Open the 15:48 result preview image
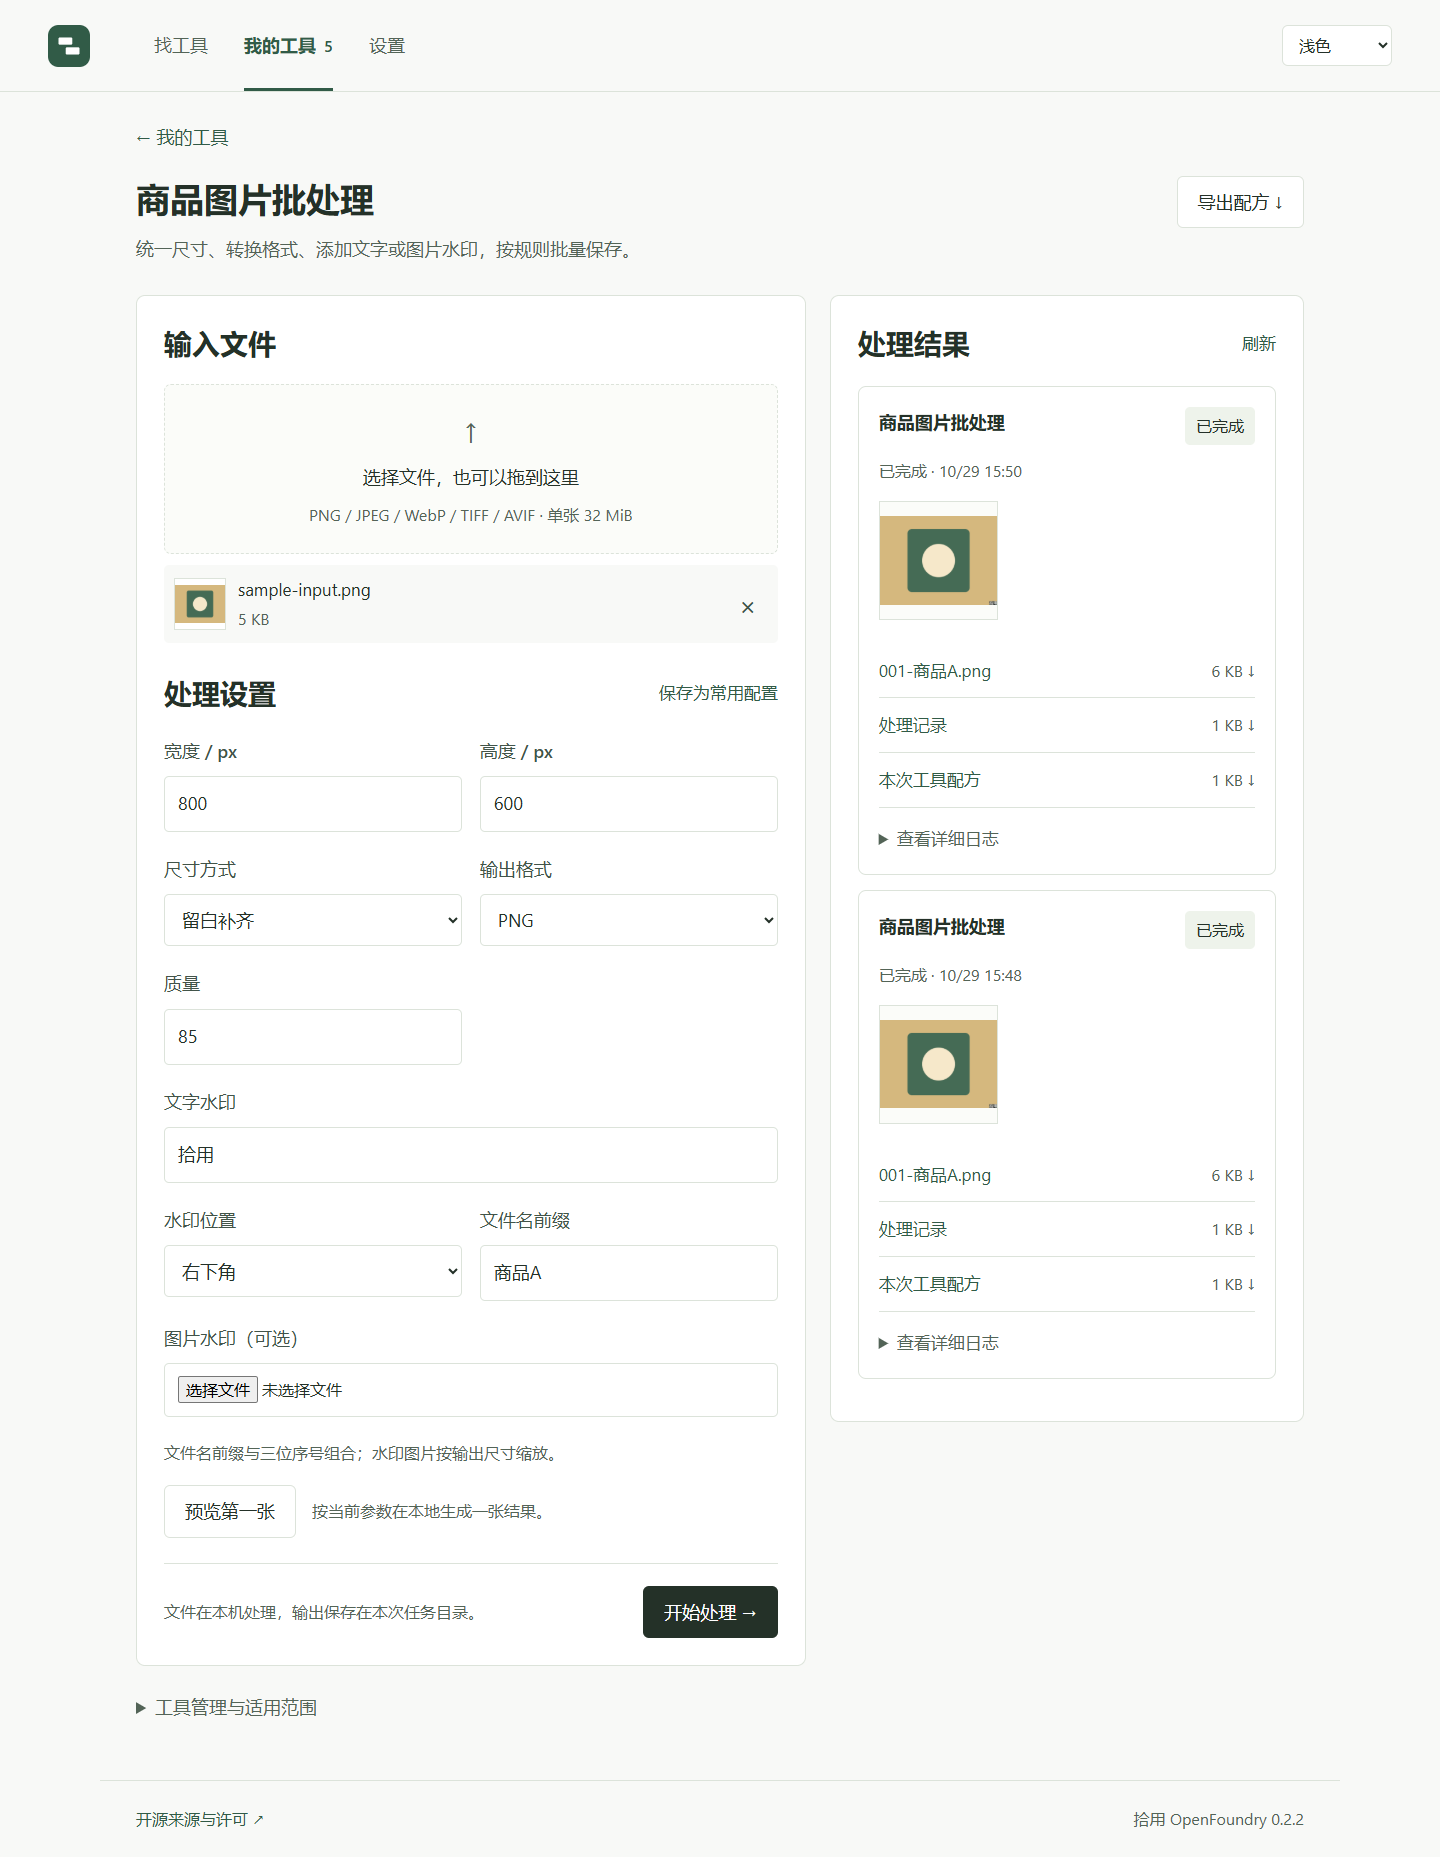Viewport: 1440px width, 1857px height. pyautogui.click(x=938, y=1064)
